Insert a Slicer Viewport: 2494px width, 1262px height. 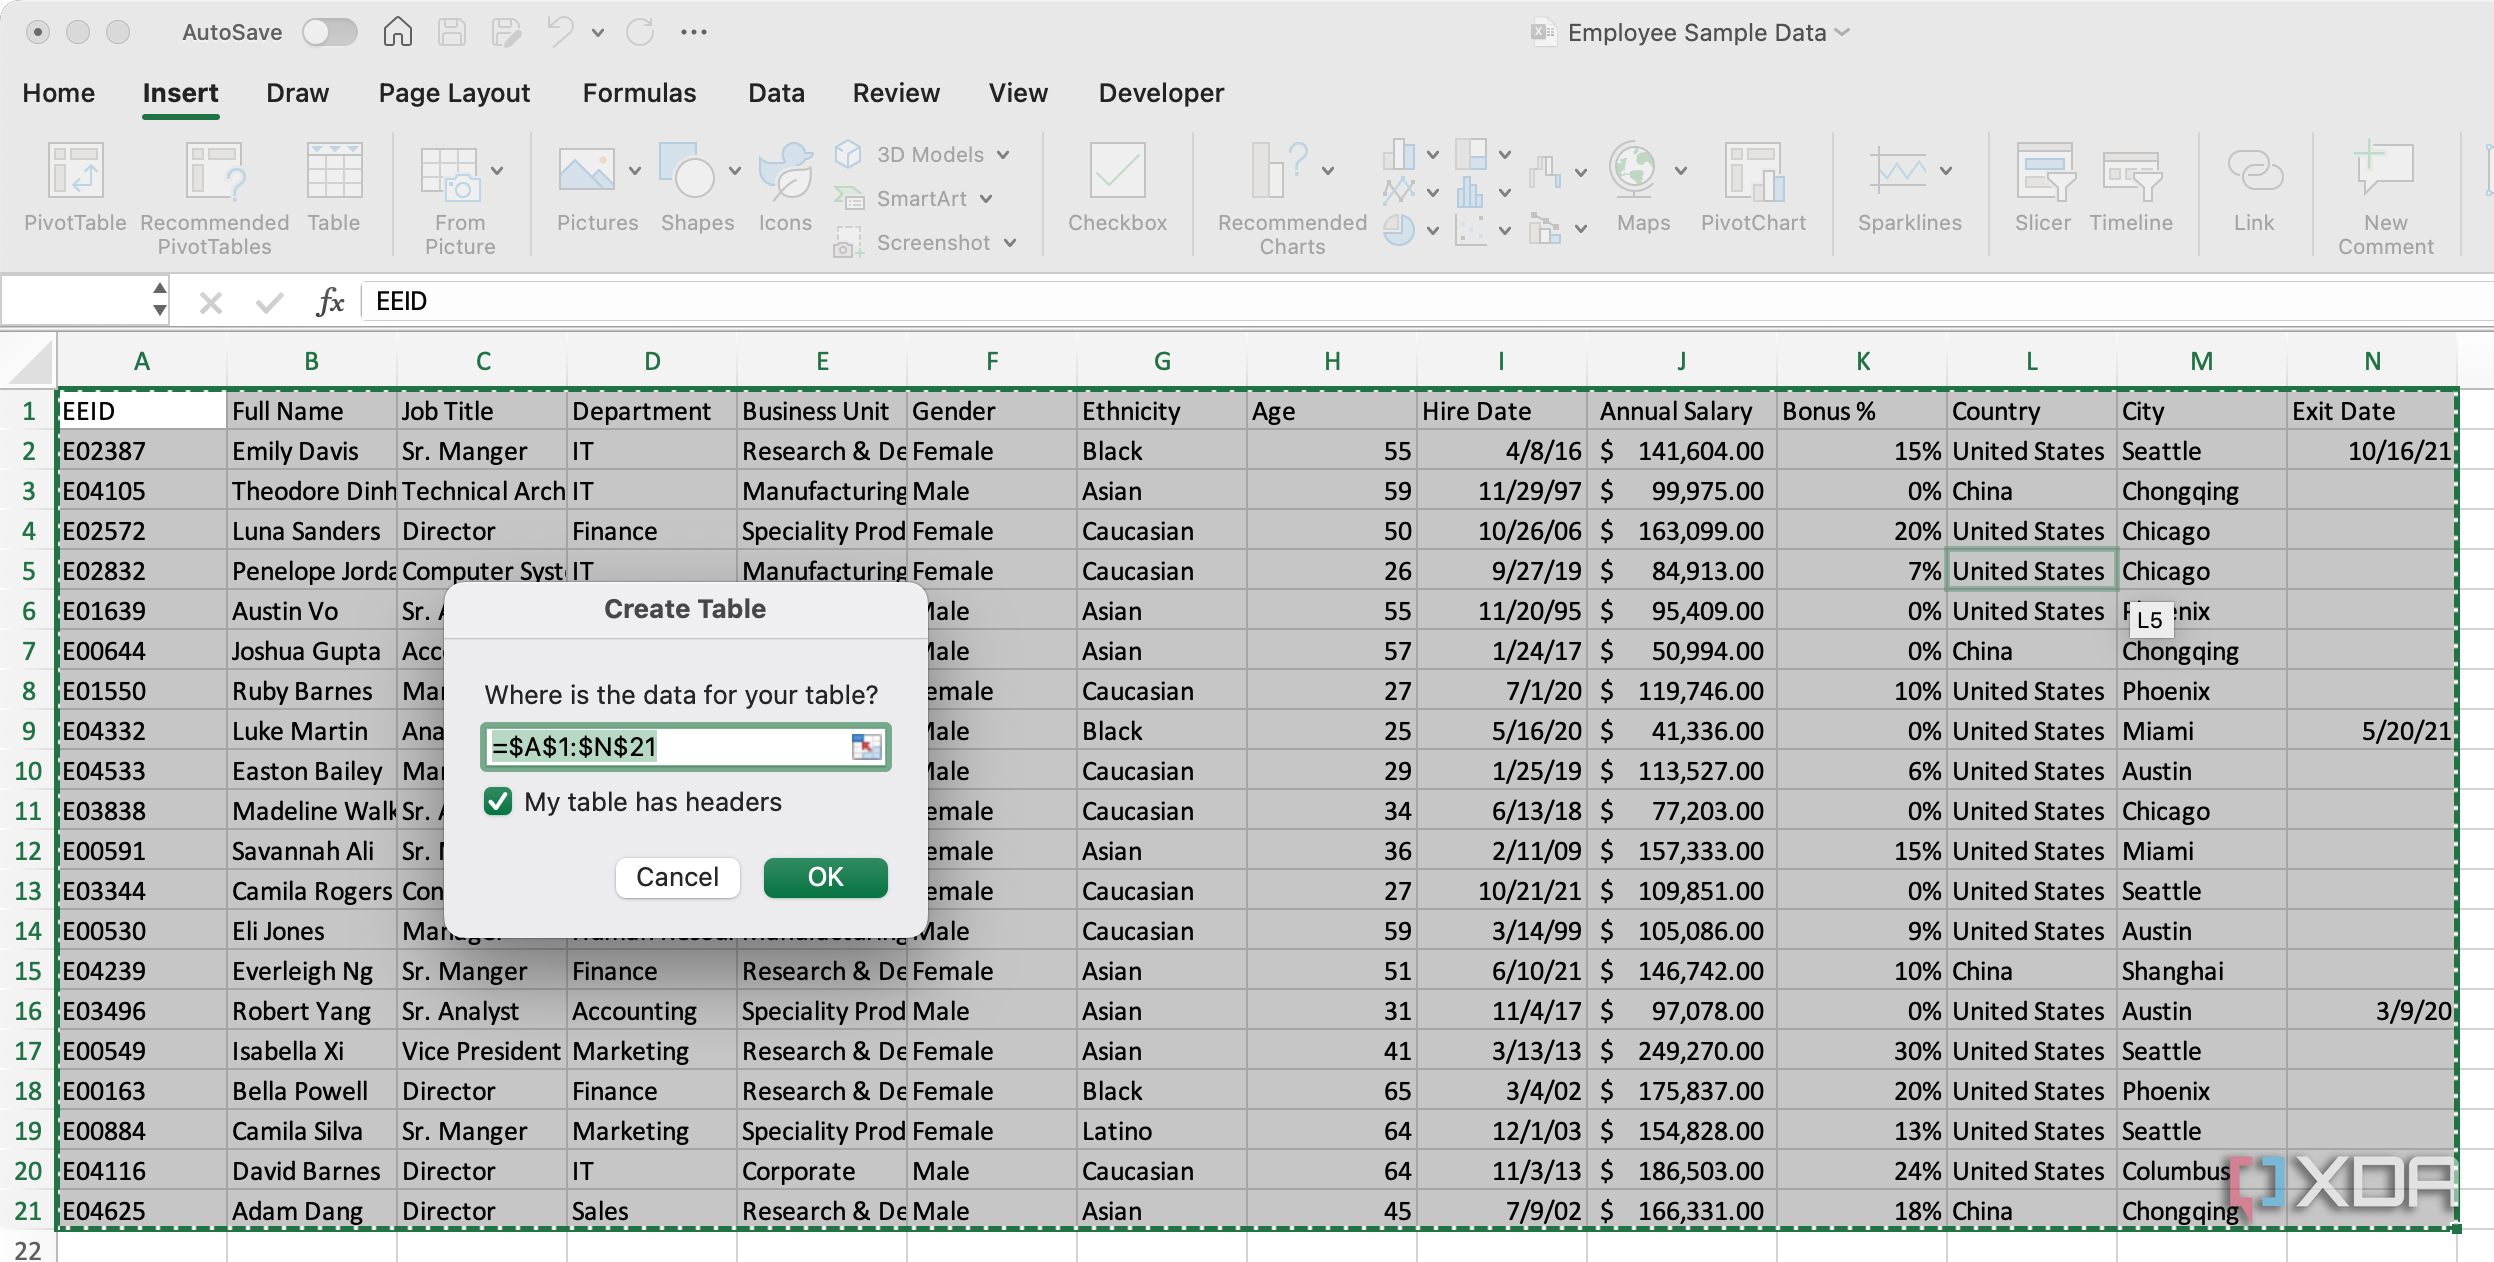[2043, 188]
